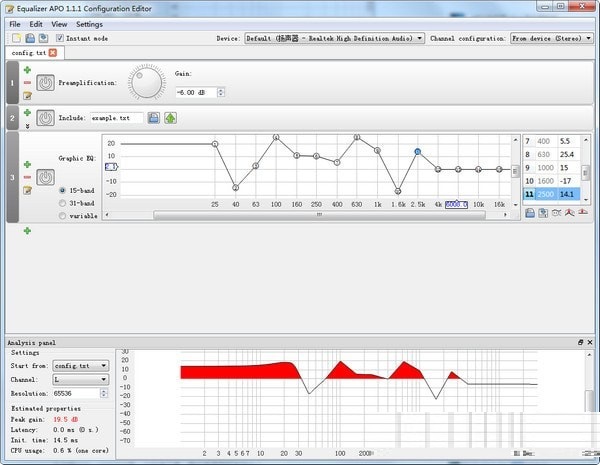This screenshot has width=600, height=465.
Task: Enable or disable Instant mode checkbox
Action: click(60, 38)
